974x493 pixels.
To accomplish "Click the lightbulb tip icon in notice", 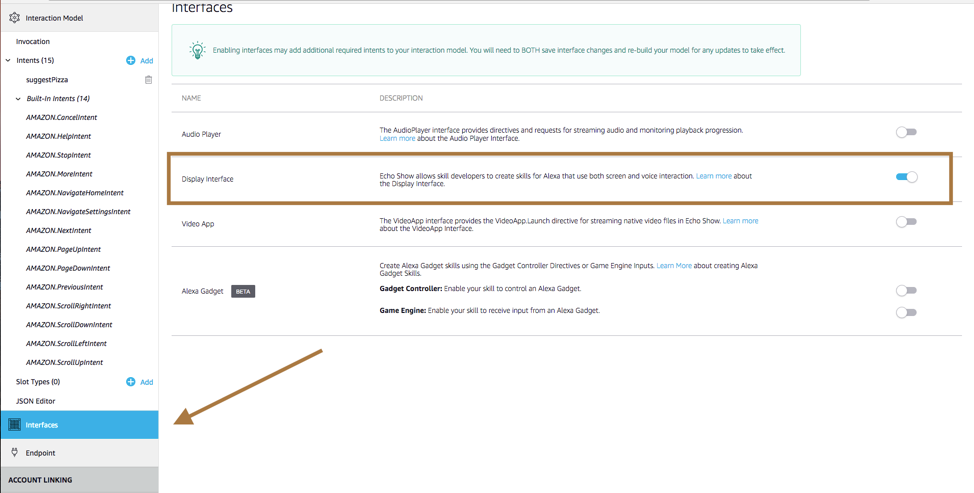I will tap(197, 50).
